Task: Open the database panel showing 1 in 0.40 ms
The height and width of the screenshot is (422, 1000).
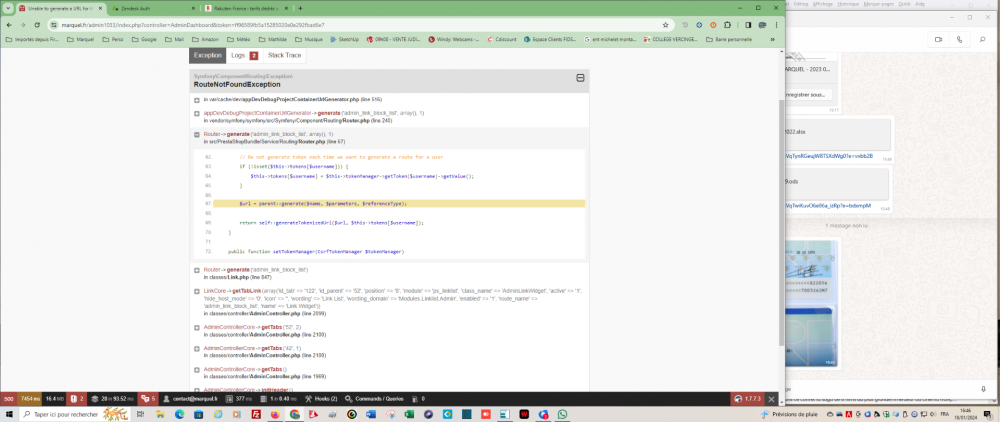Action: point(277,399)
